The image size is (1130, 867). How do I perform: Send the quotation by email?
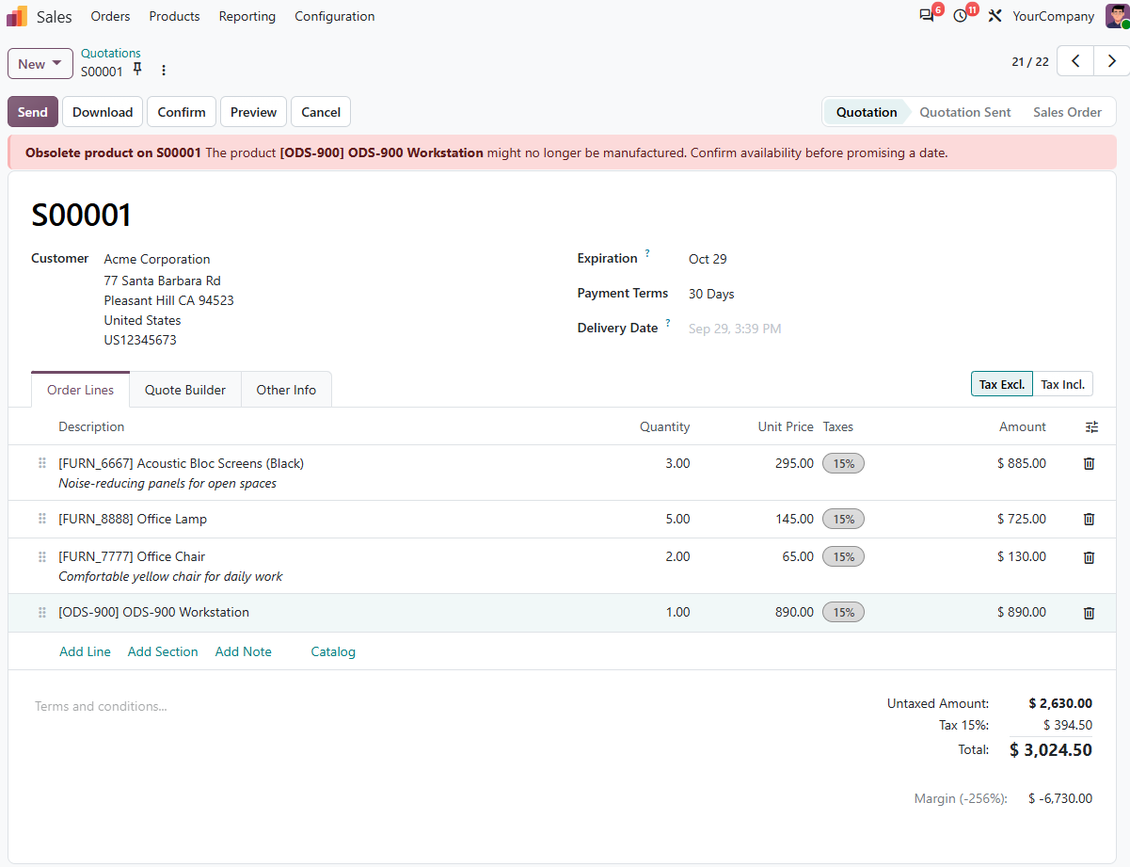pyautogui.click(x=32, y=112)
